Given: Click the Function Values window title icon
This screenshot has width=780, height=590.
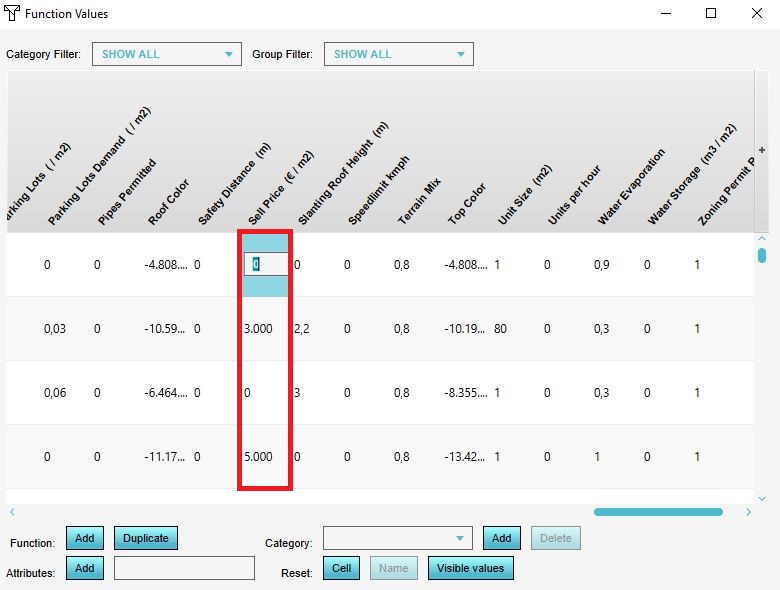Looking at the screenshot, I should (12, 14).
